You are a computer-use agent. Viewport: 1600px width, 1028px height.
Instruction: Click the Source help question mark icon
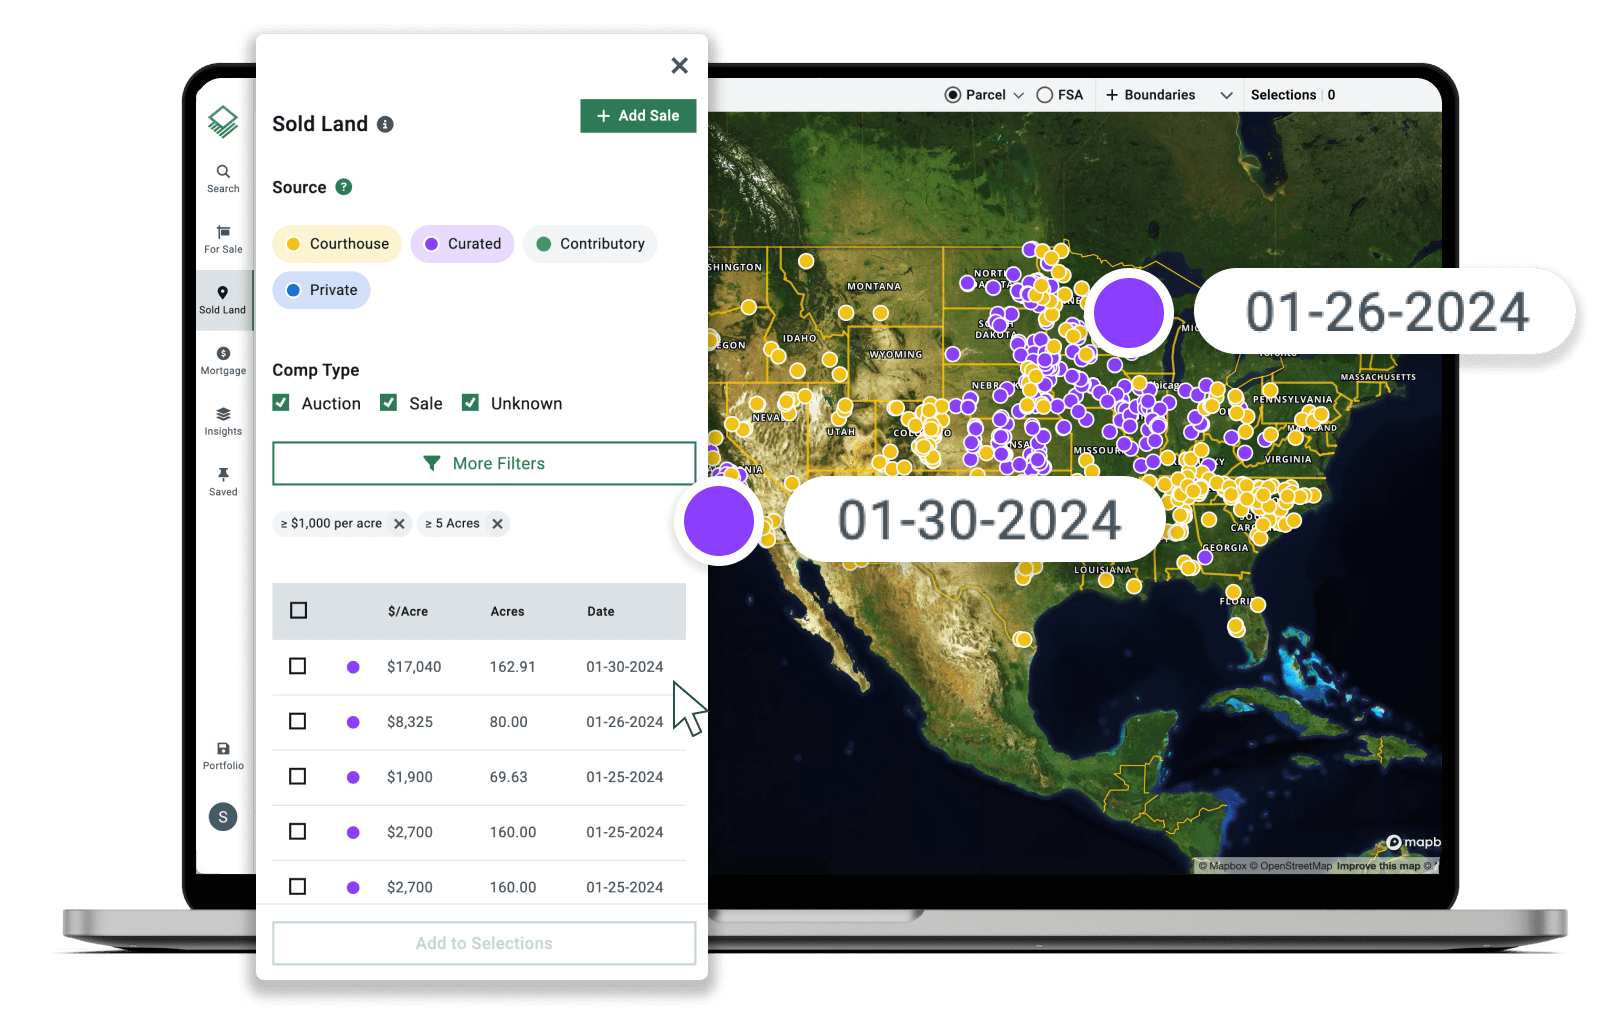click(x=343, y=187)
